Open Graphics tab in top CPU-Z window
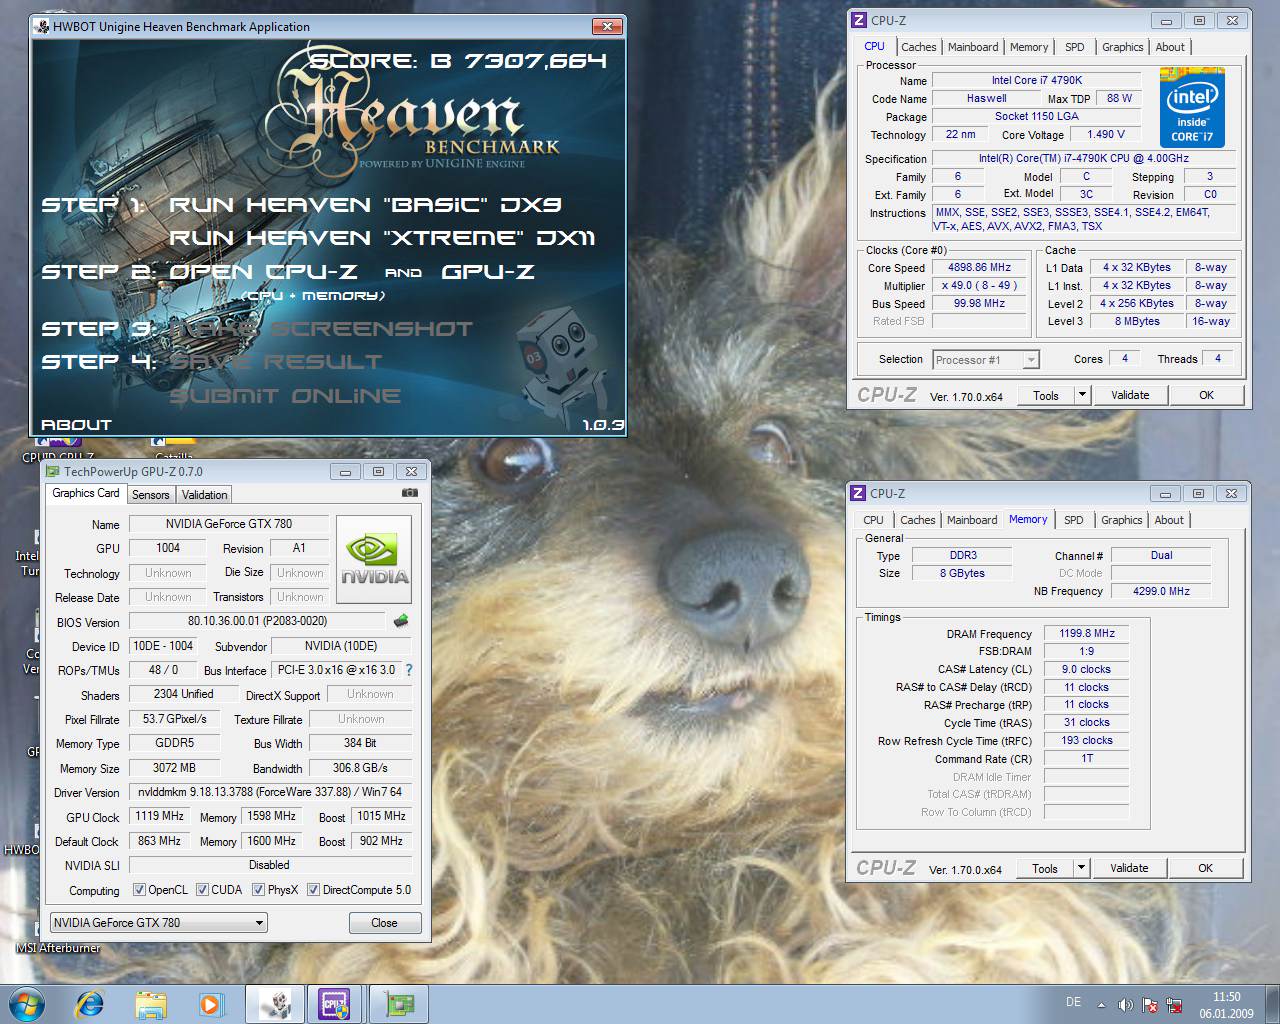Viewport: 1280px width, 1024px height. pos(1123,47)
